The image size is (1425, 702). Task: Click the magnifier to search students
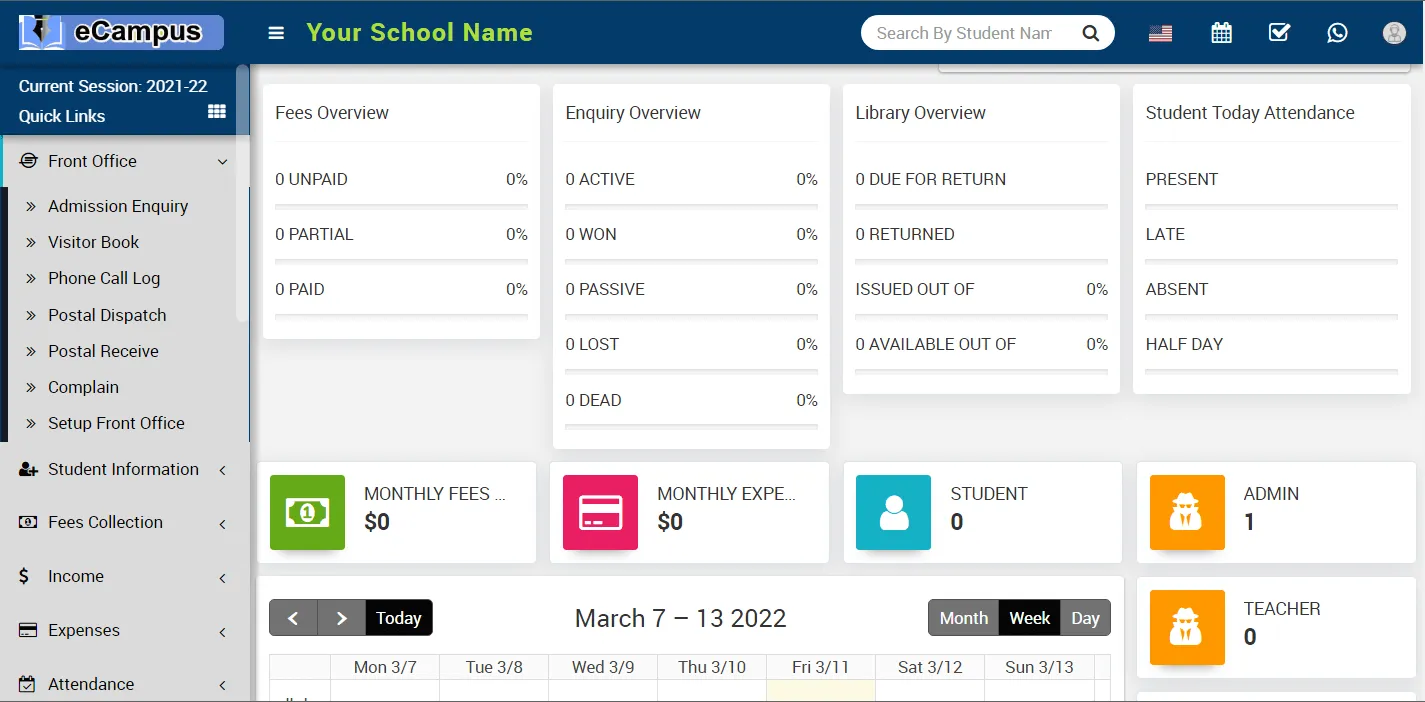[1090, 32]
